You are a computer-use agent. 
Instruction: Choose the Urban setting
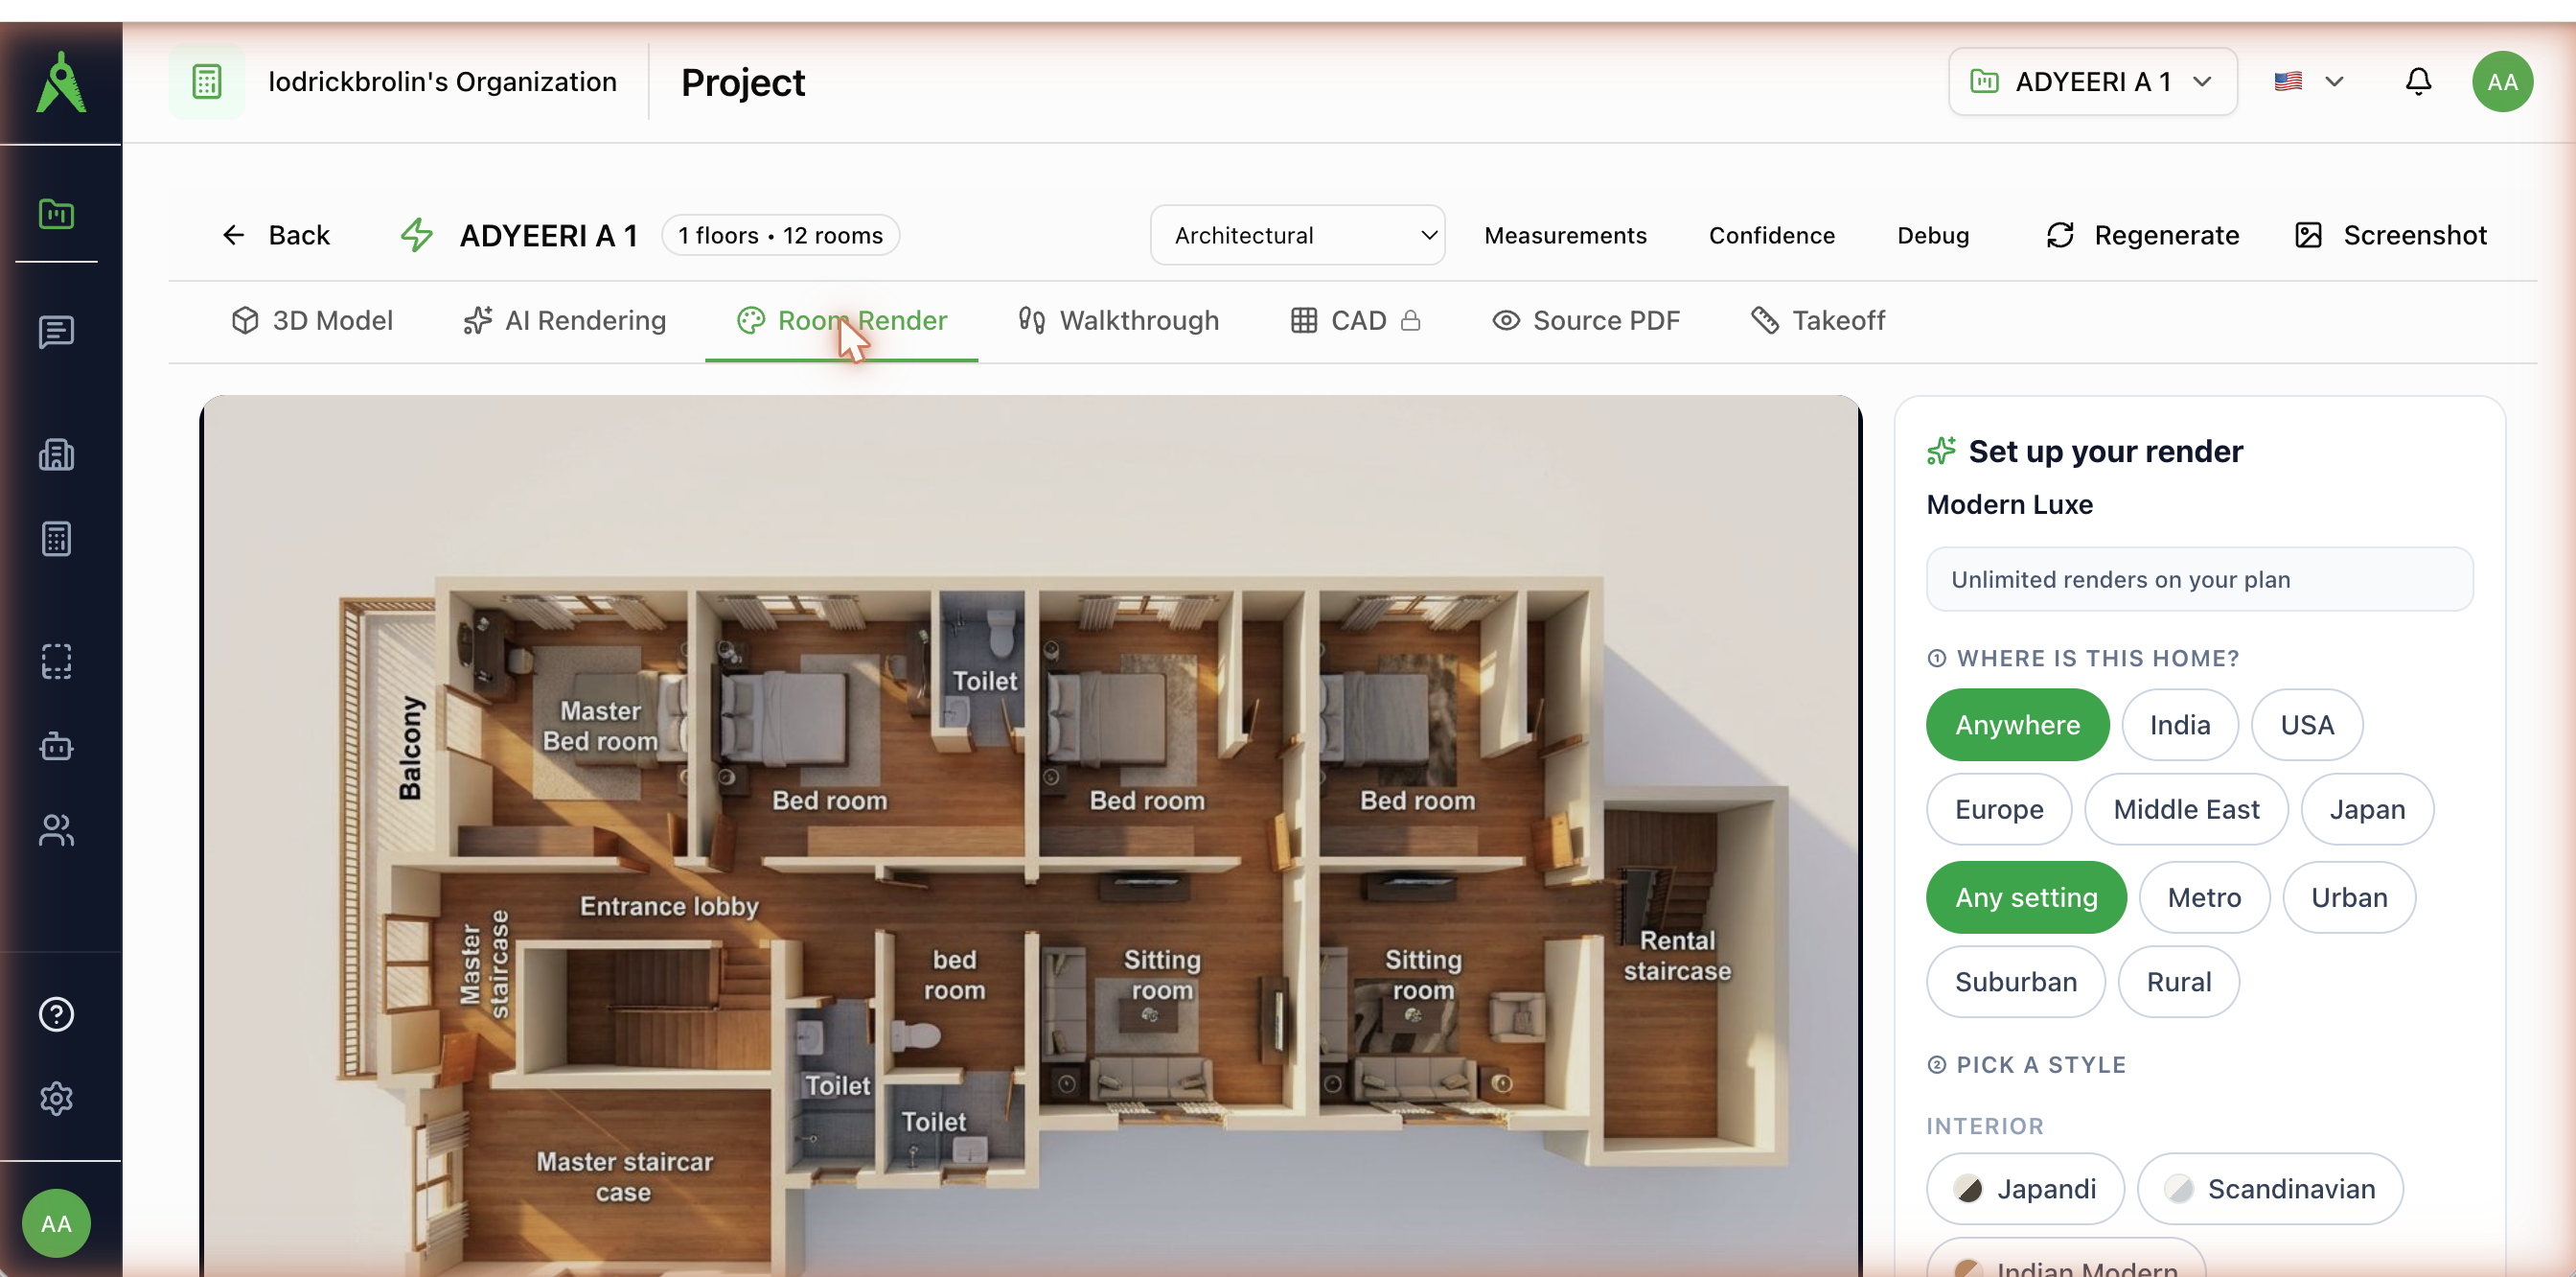2349,897
